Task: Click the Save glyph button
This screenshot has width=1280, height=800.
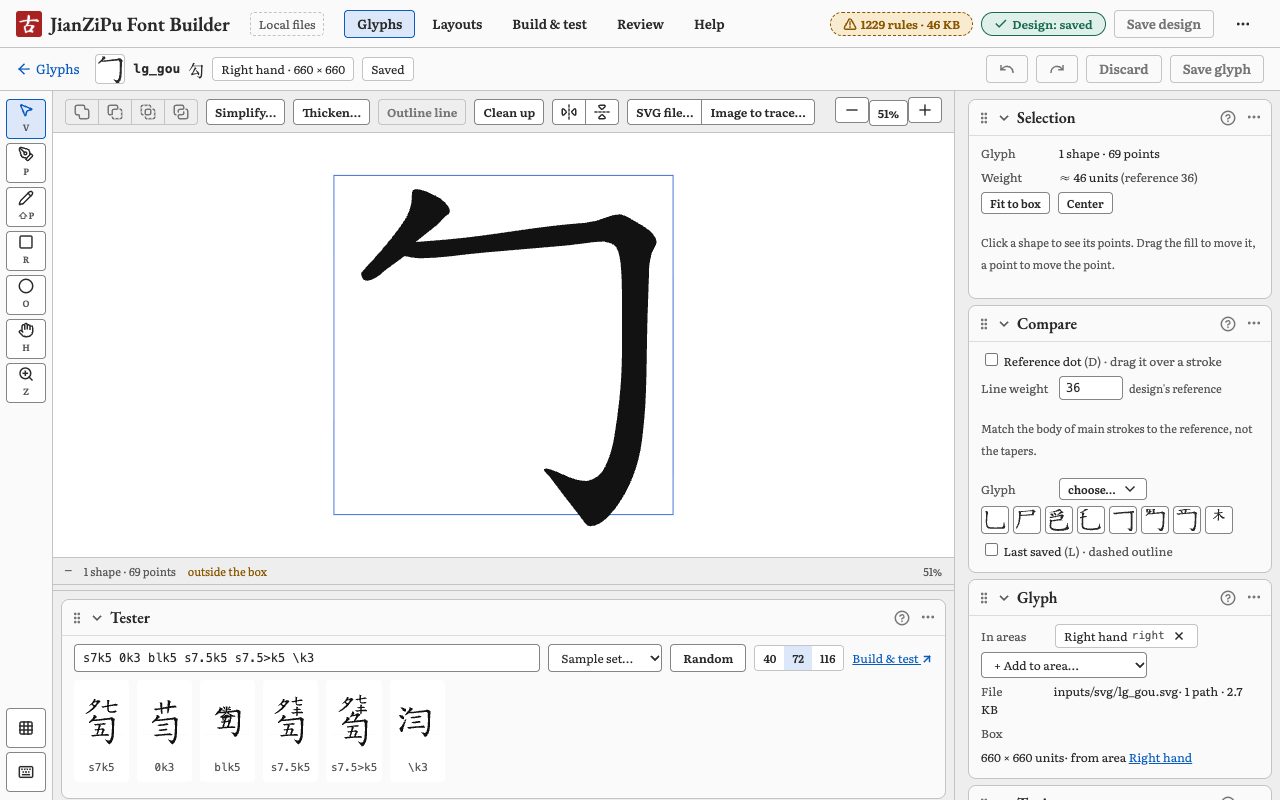Action: pyautogui.click(x=1217, y=69)
